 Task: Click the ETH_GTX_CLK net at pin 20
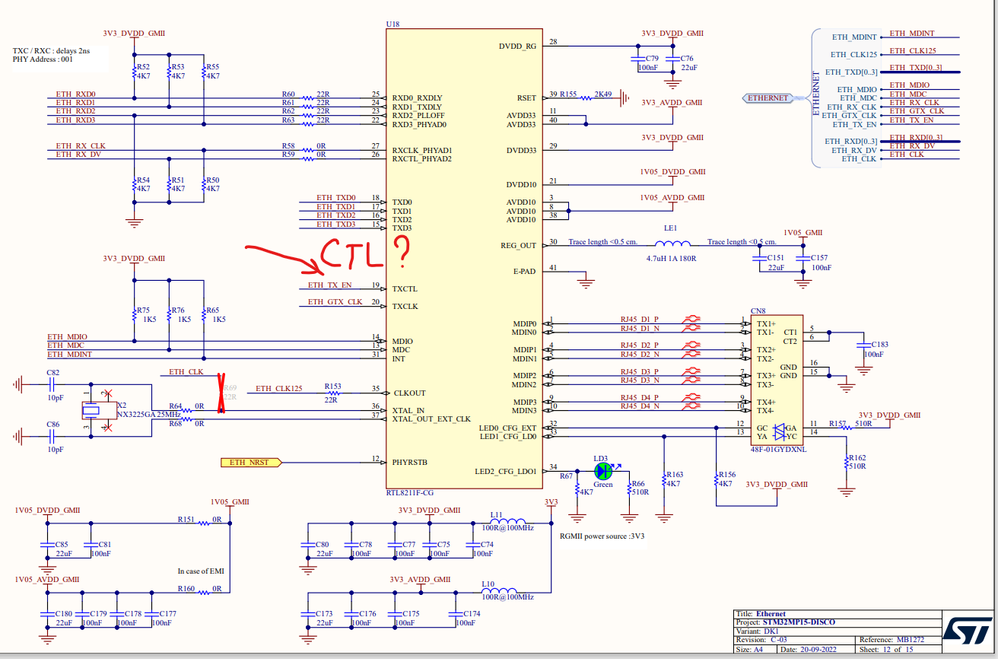(x=335, y=302)
